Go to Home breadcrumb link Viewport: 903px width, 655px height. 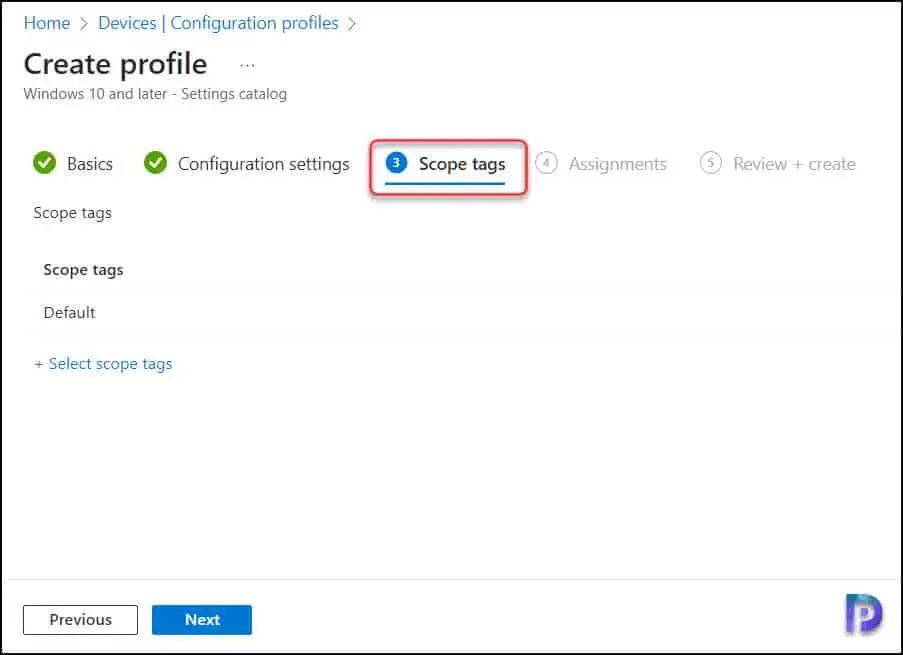47,23
